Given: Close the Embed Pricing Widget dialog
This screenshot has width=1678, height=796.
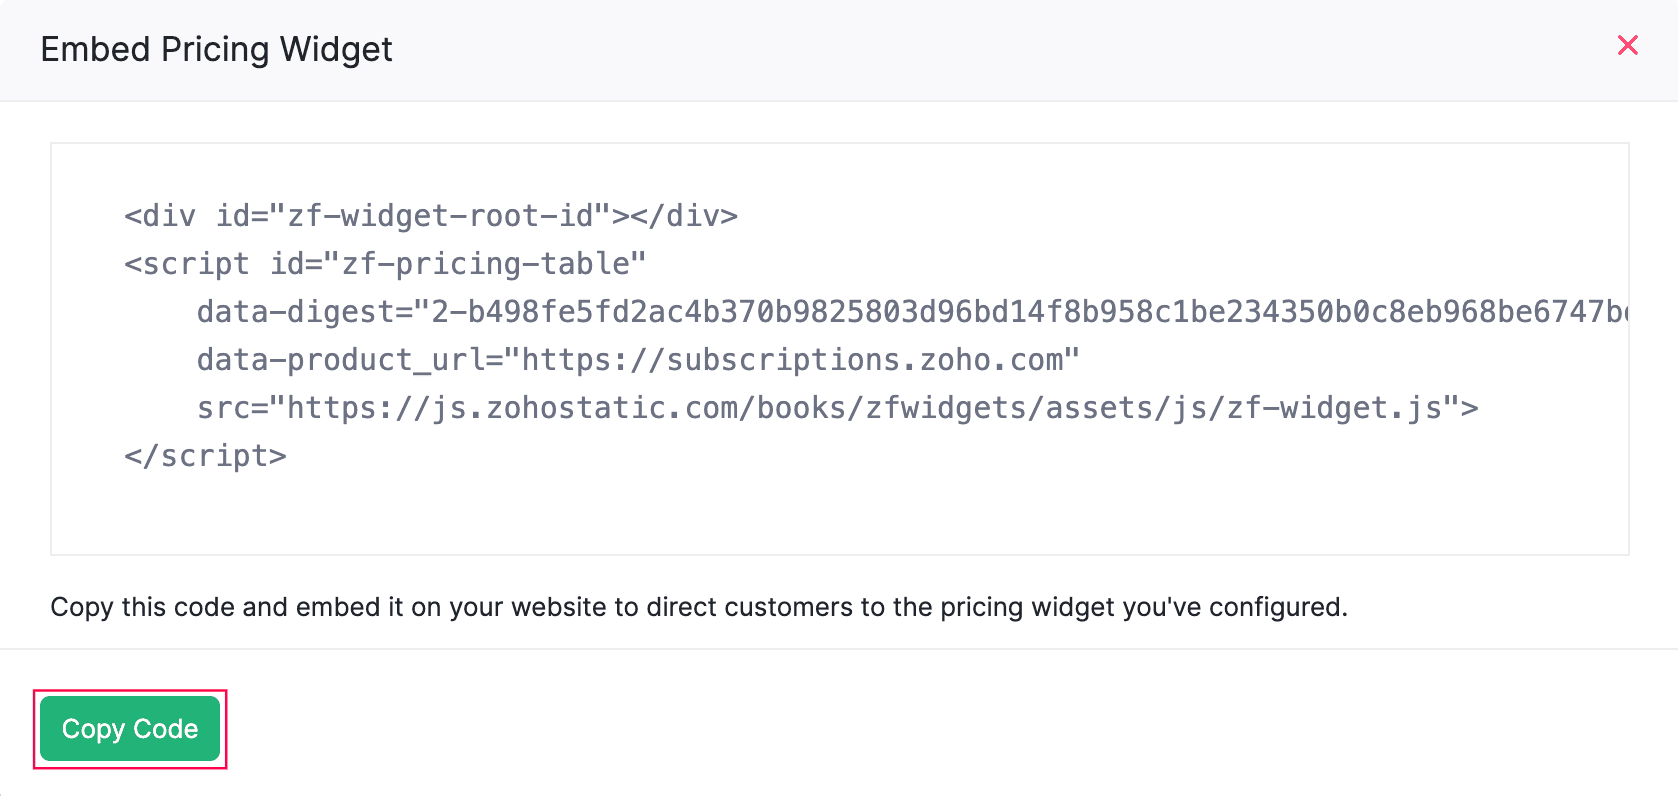Looking at the screenshot, I should [1627, 46].
